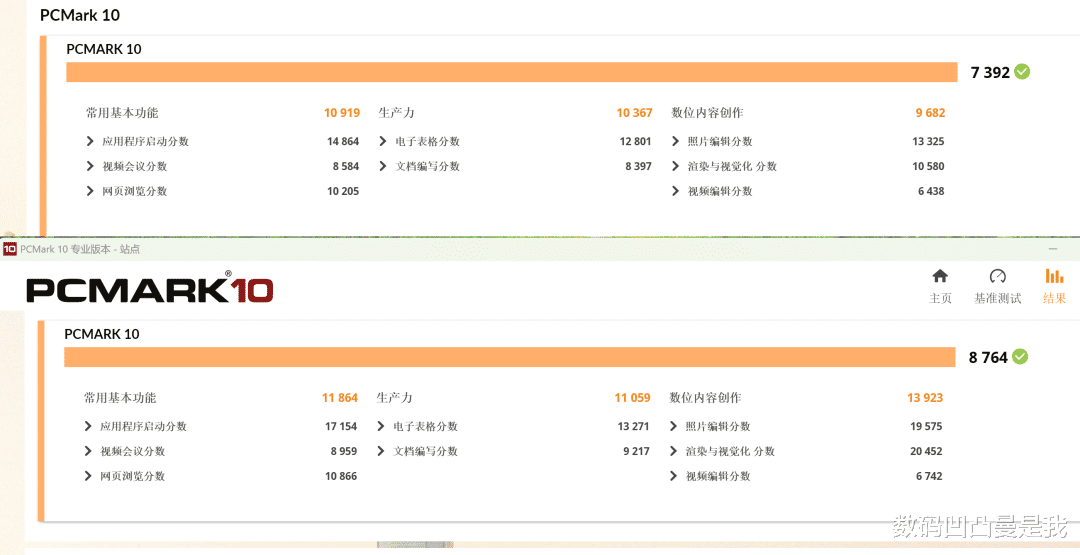
Task: Click the orange score bar for 8 764
Action: pyautogui.click(x=510, y=357)
